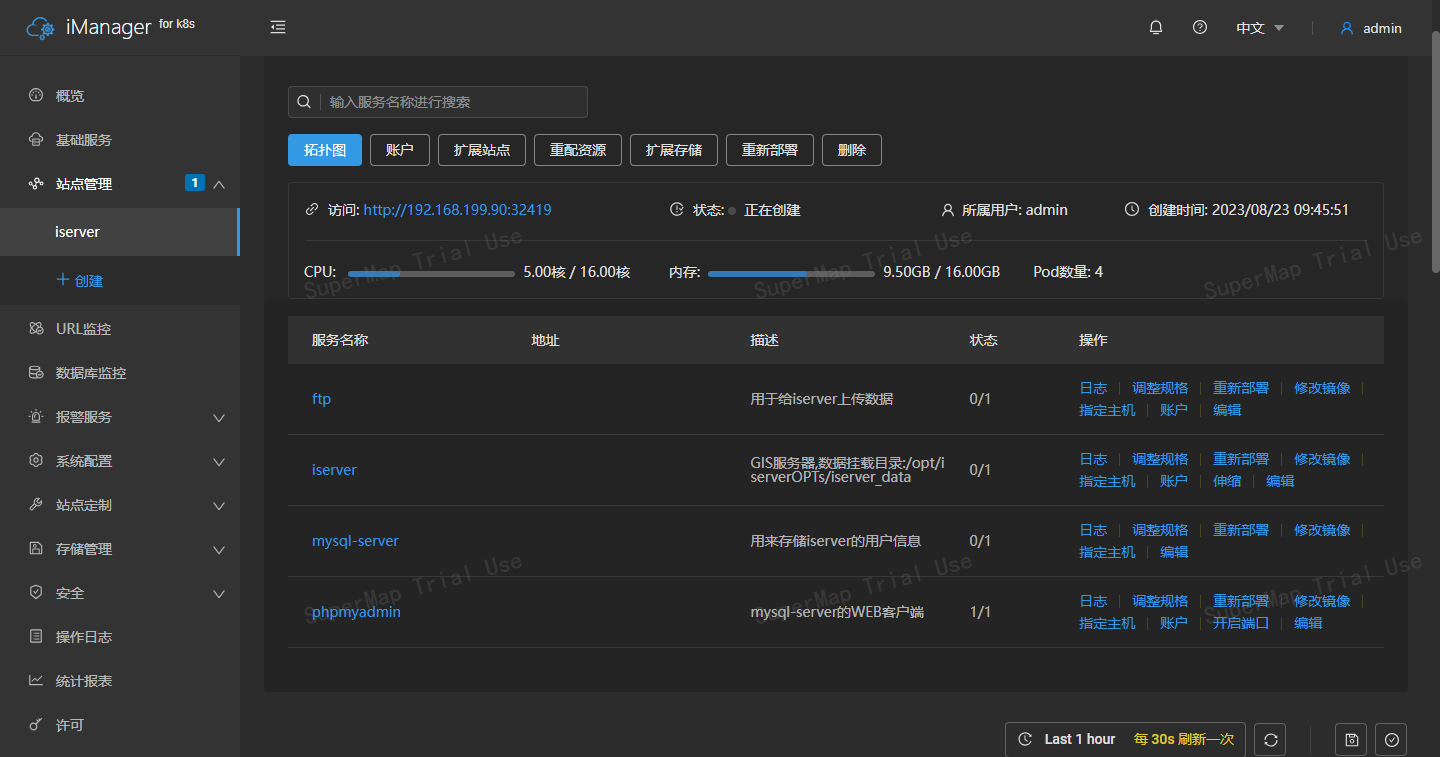Click 编辑 for the phpmyadmin service
Viewport: 1440px width, 757px height.
(x=1308, y=623)
